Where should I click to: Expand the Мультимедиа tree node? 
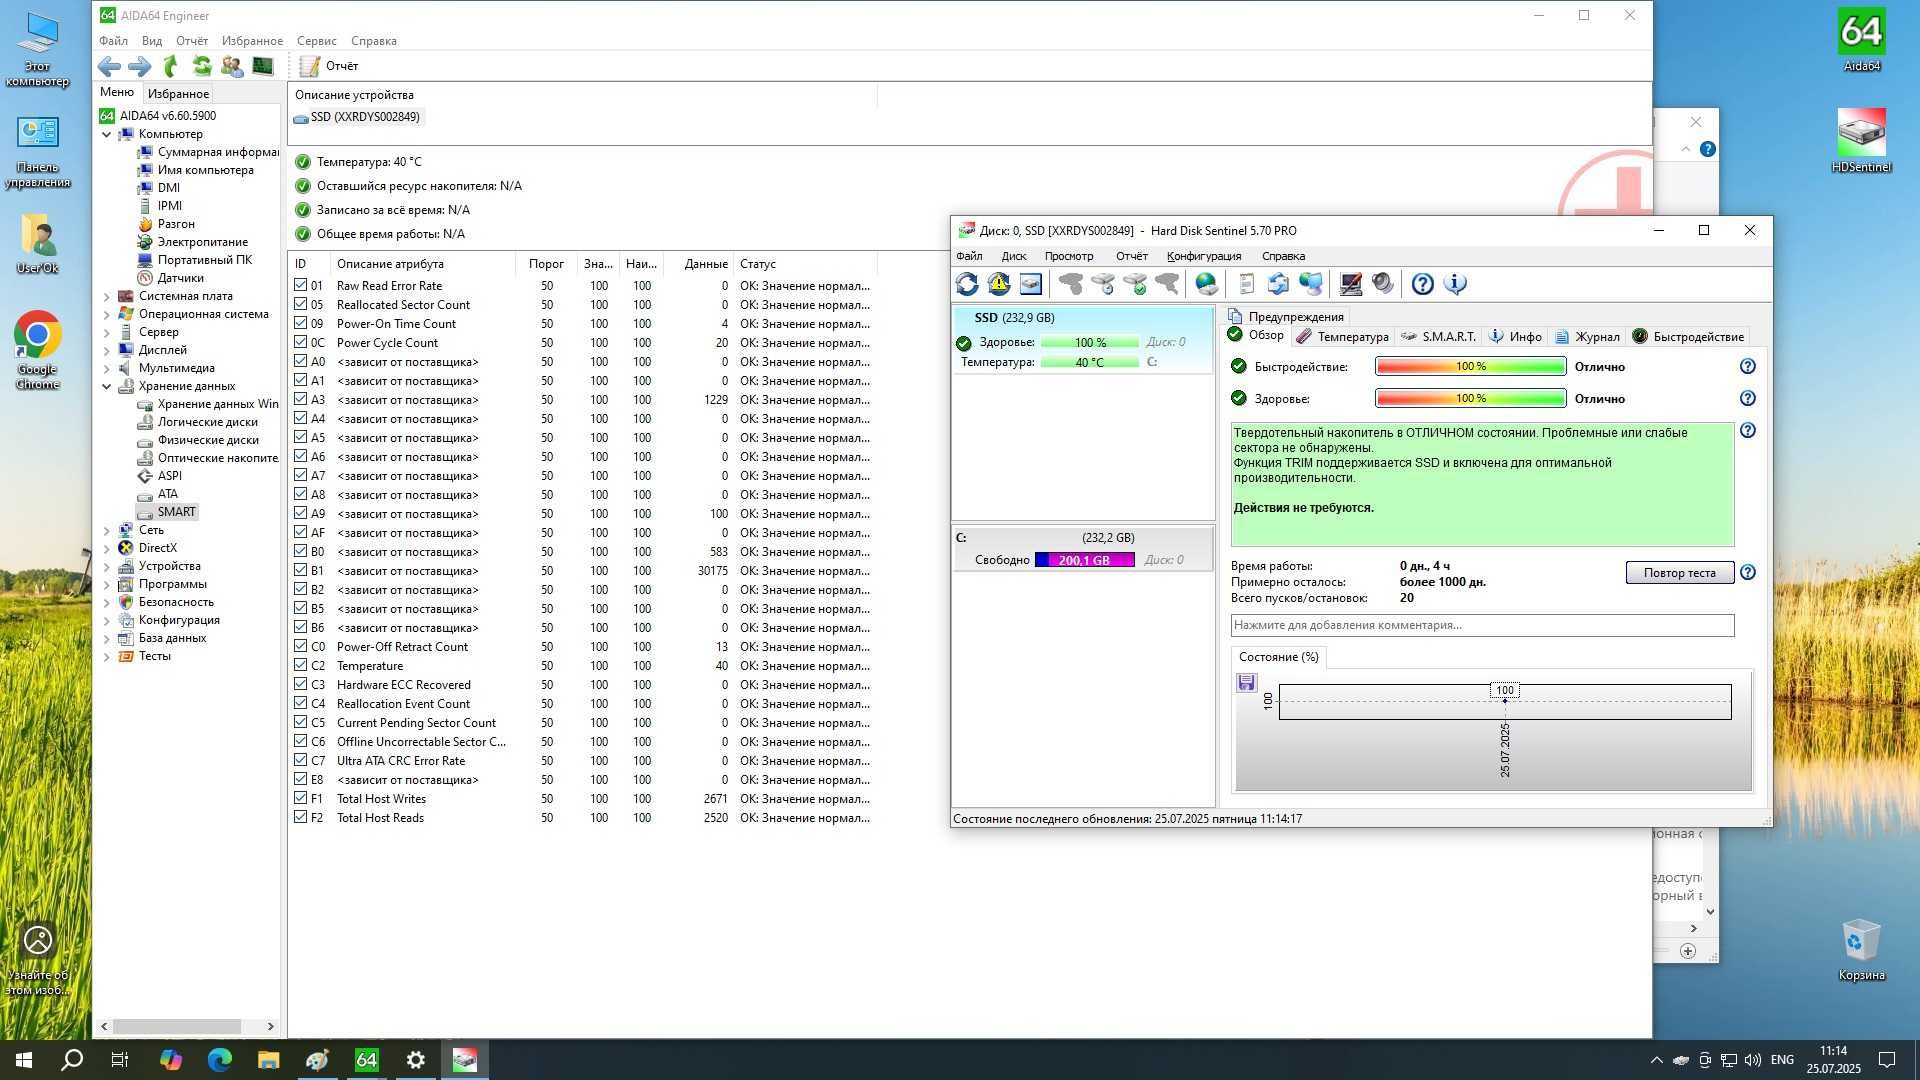coord(107,368)
